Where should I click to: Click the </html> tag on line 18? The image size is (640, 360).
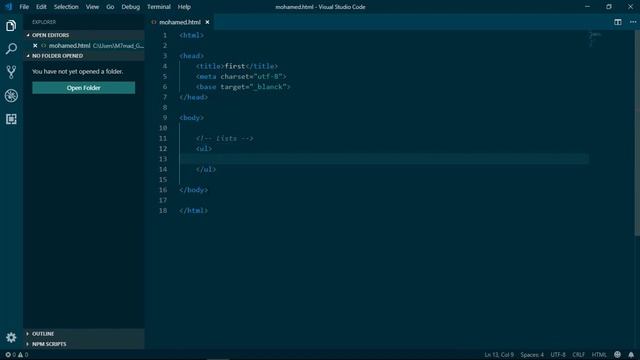[193, 211]
